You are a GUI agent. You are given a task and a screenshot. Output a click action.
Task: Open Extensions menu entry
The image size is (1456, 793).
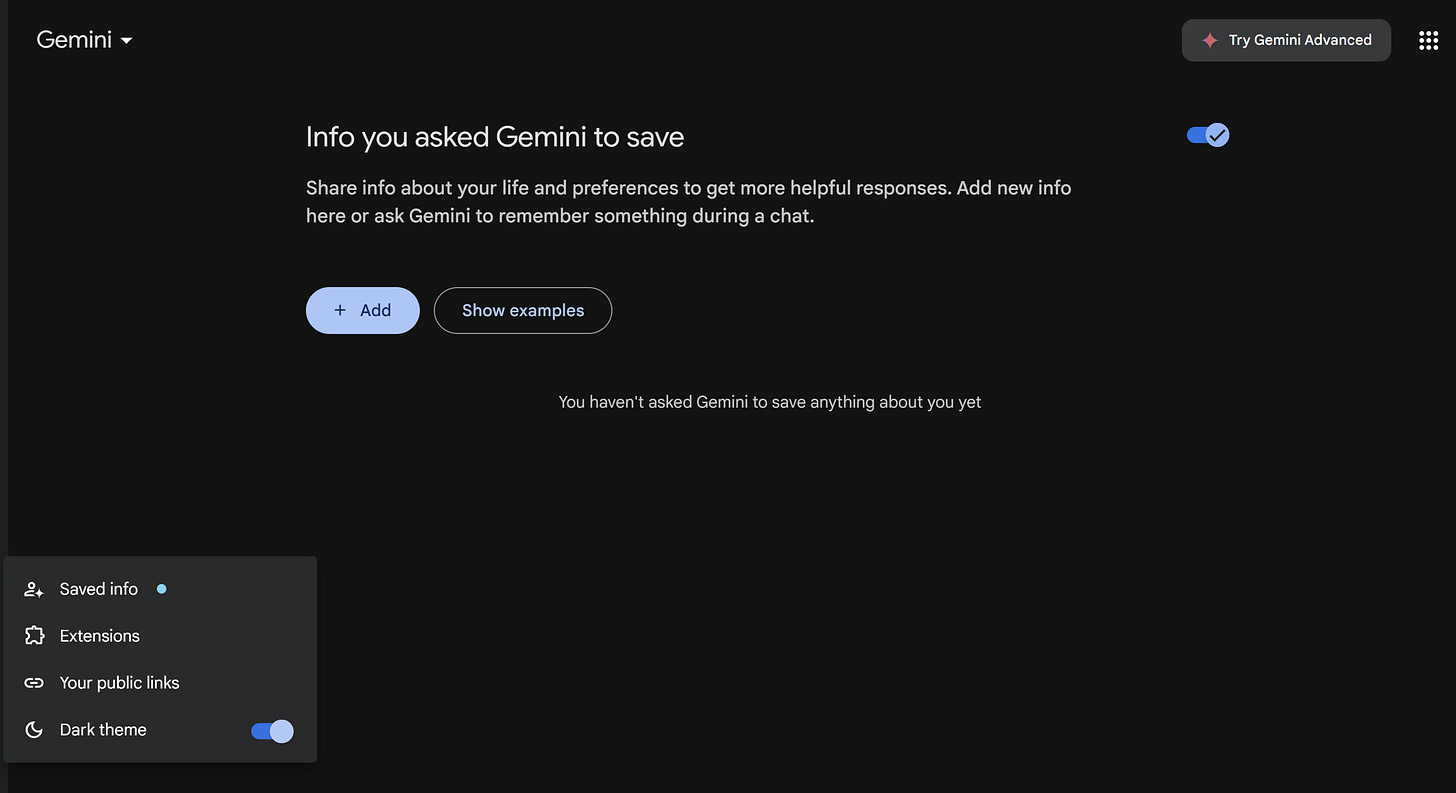click(160, 636)
